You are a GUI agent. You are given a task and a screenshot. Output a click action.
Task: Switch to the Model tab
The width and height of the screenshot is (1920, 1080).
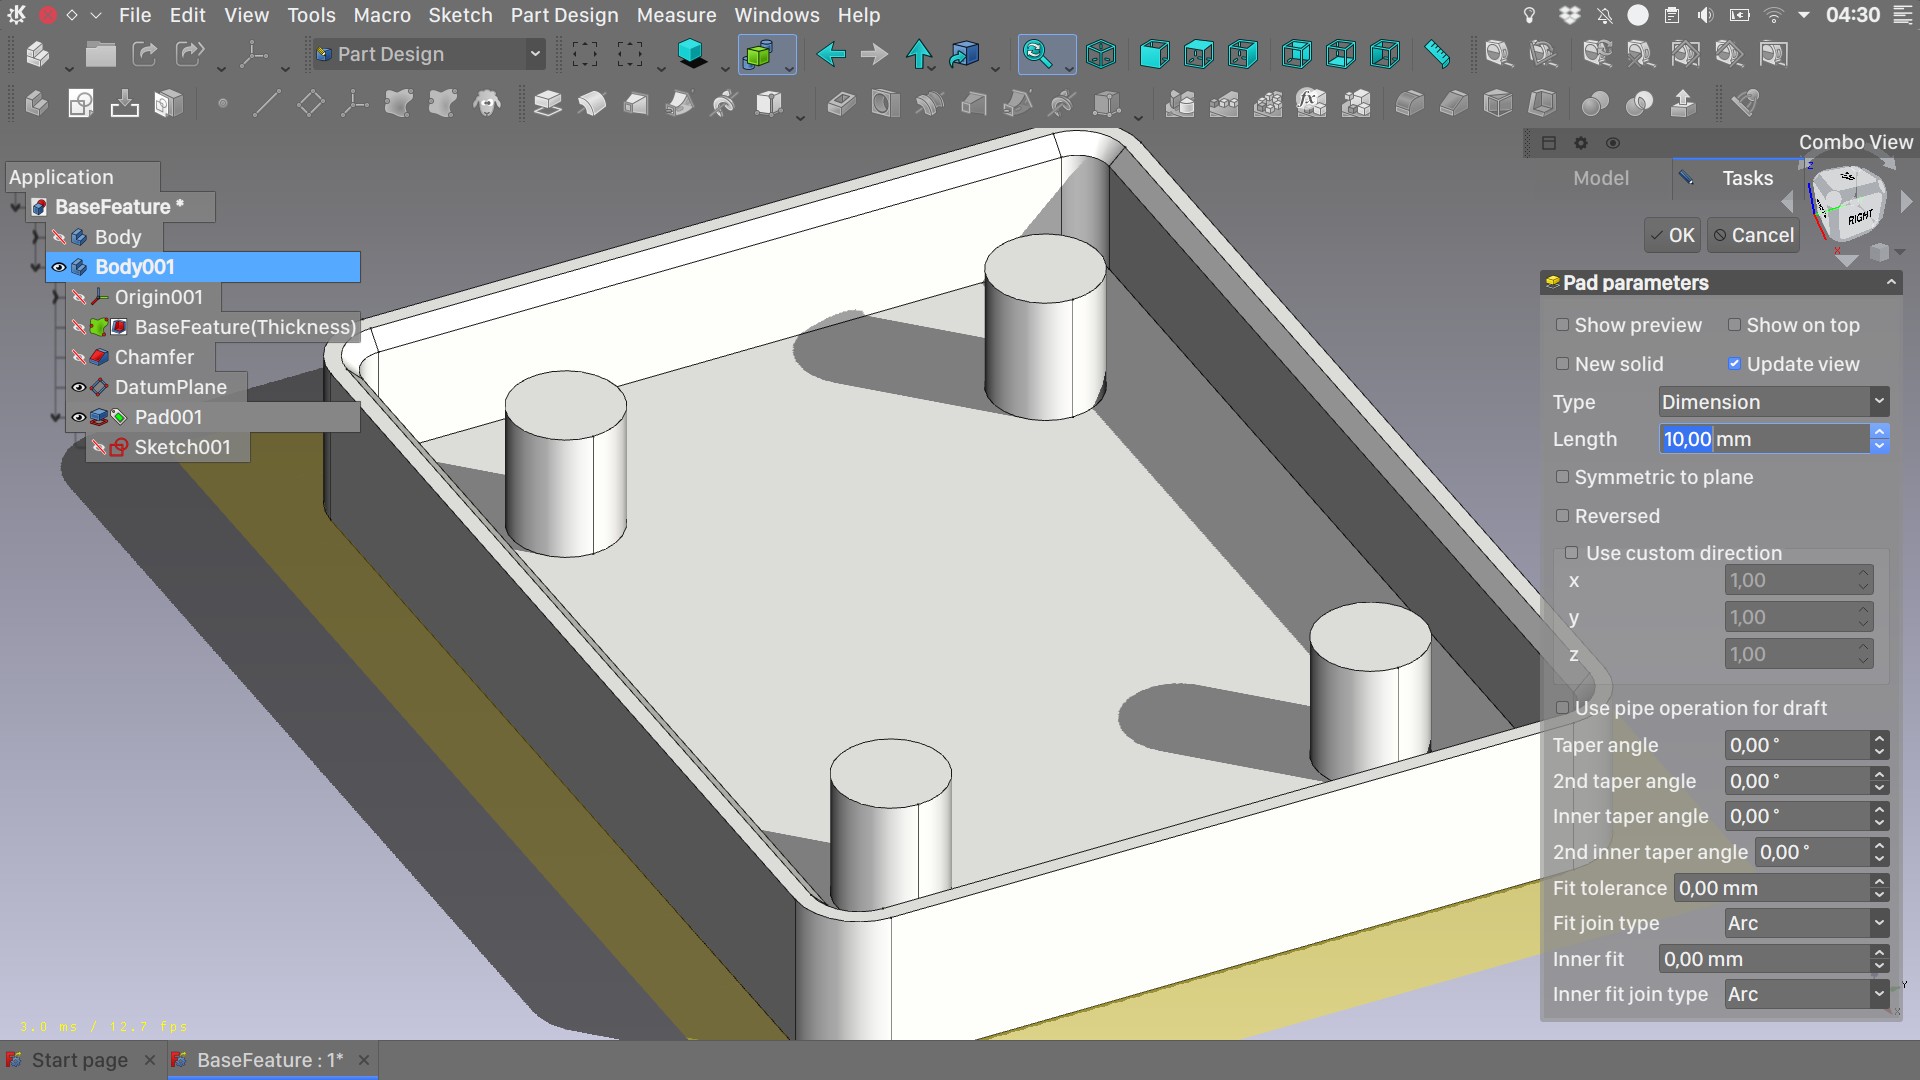(x=1601, y=178)
